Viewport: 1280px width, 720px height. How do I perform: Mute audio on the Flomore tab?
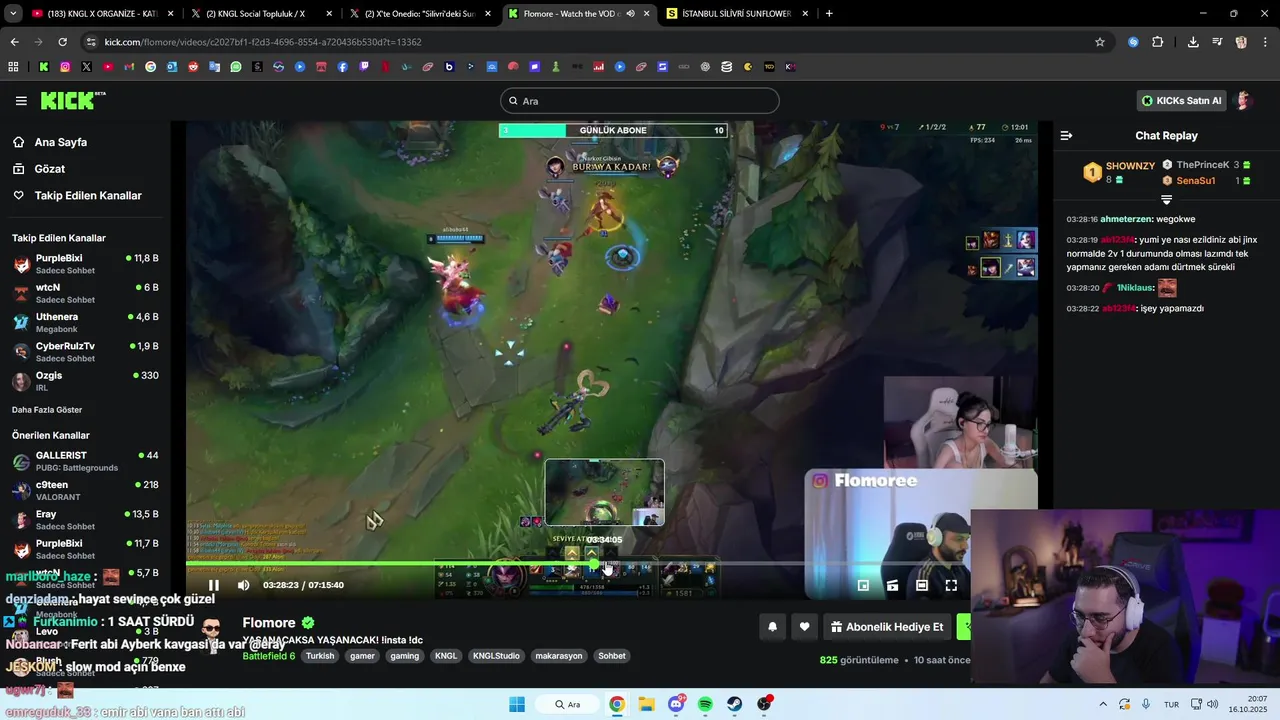point(630,14)
